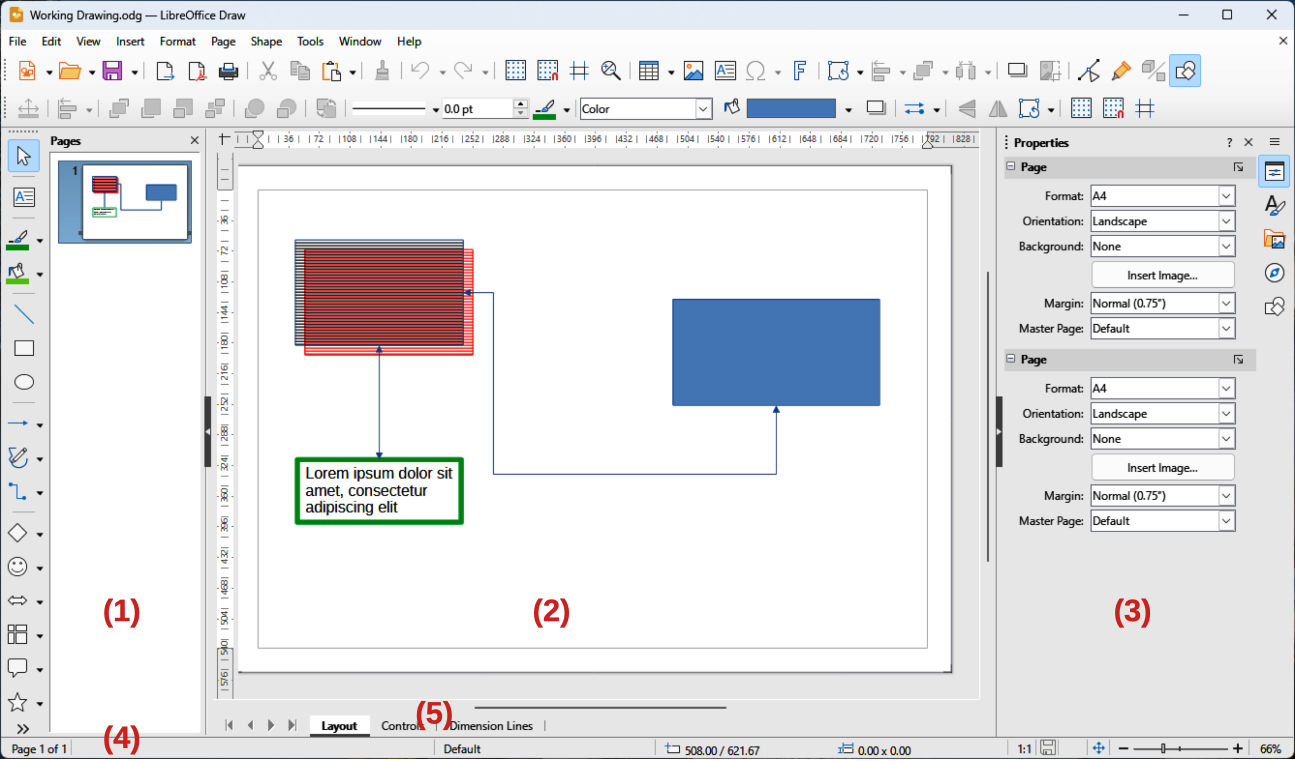This screenshot has height=761, width=1295.
Task: Click the blue fill color swatch
Action: coord(790,109)
